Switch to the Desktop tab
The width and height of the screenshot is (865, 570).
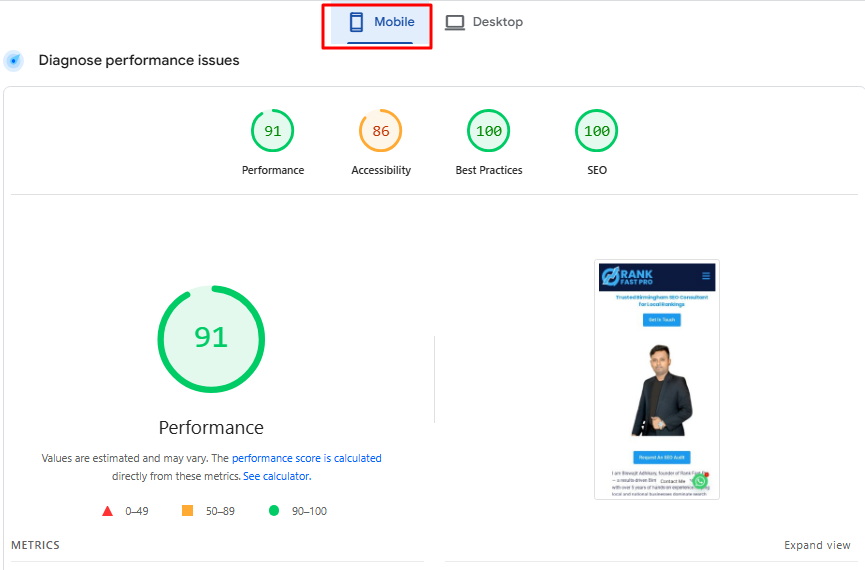pyautogui.click(x=484, y=22)
